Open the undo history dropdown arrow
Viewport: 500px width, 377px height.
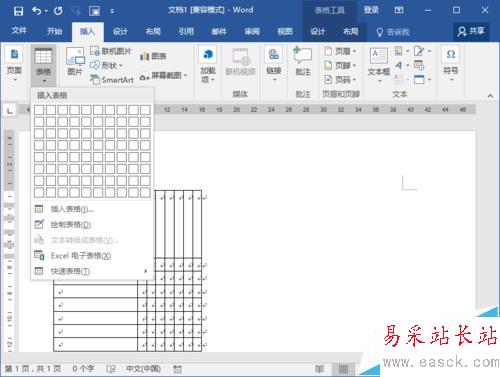(x=46, y=11)
